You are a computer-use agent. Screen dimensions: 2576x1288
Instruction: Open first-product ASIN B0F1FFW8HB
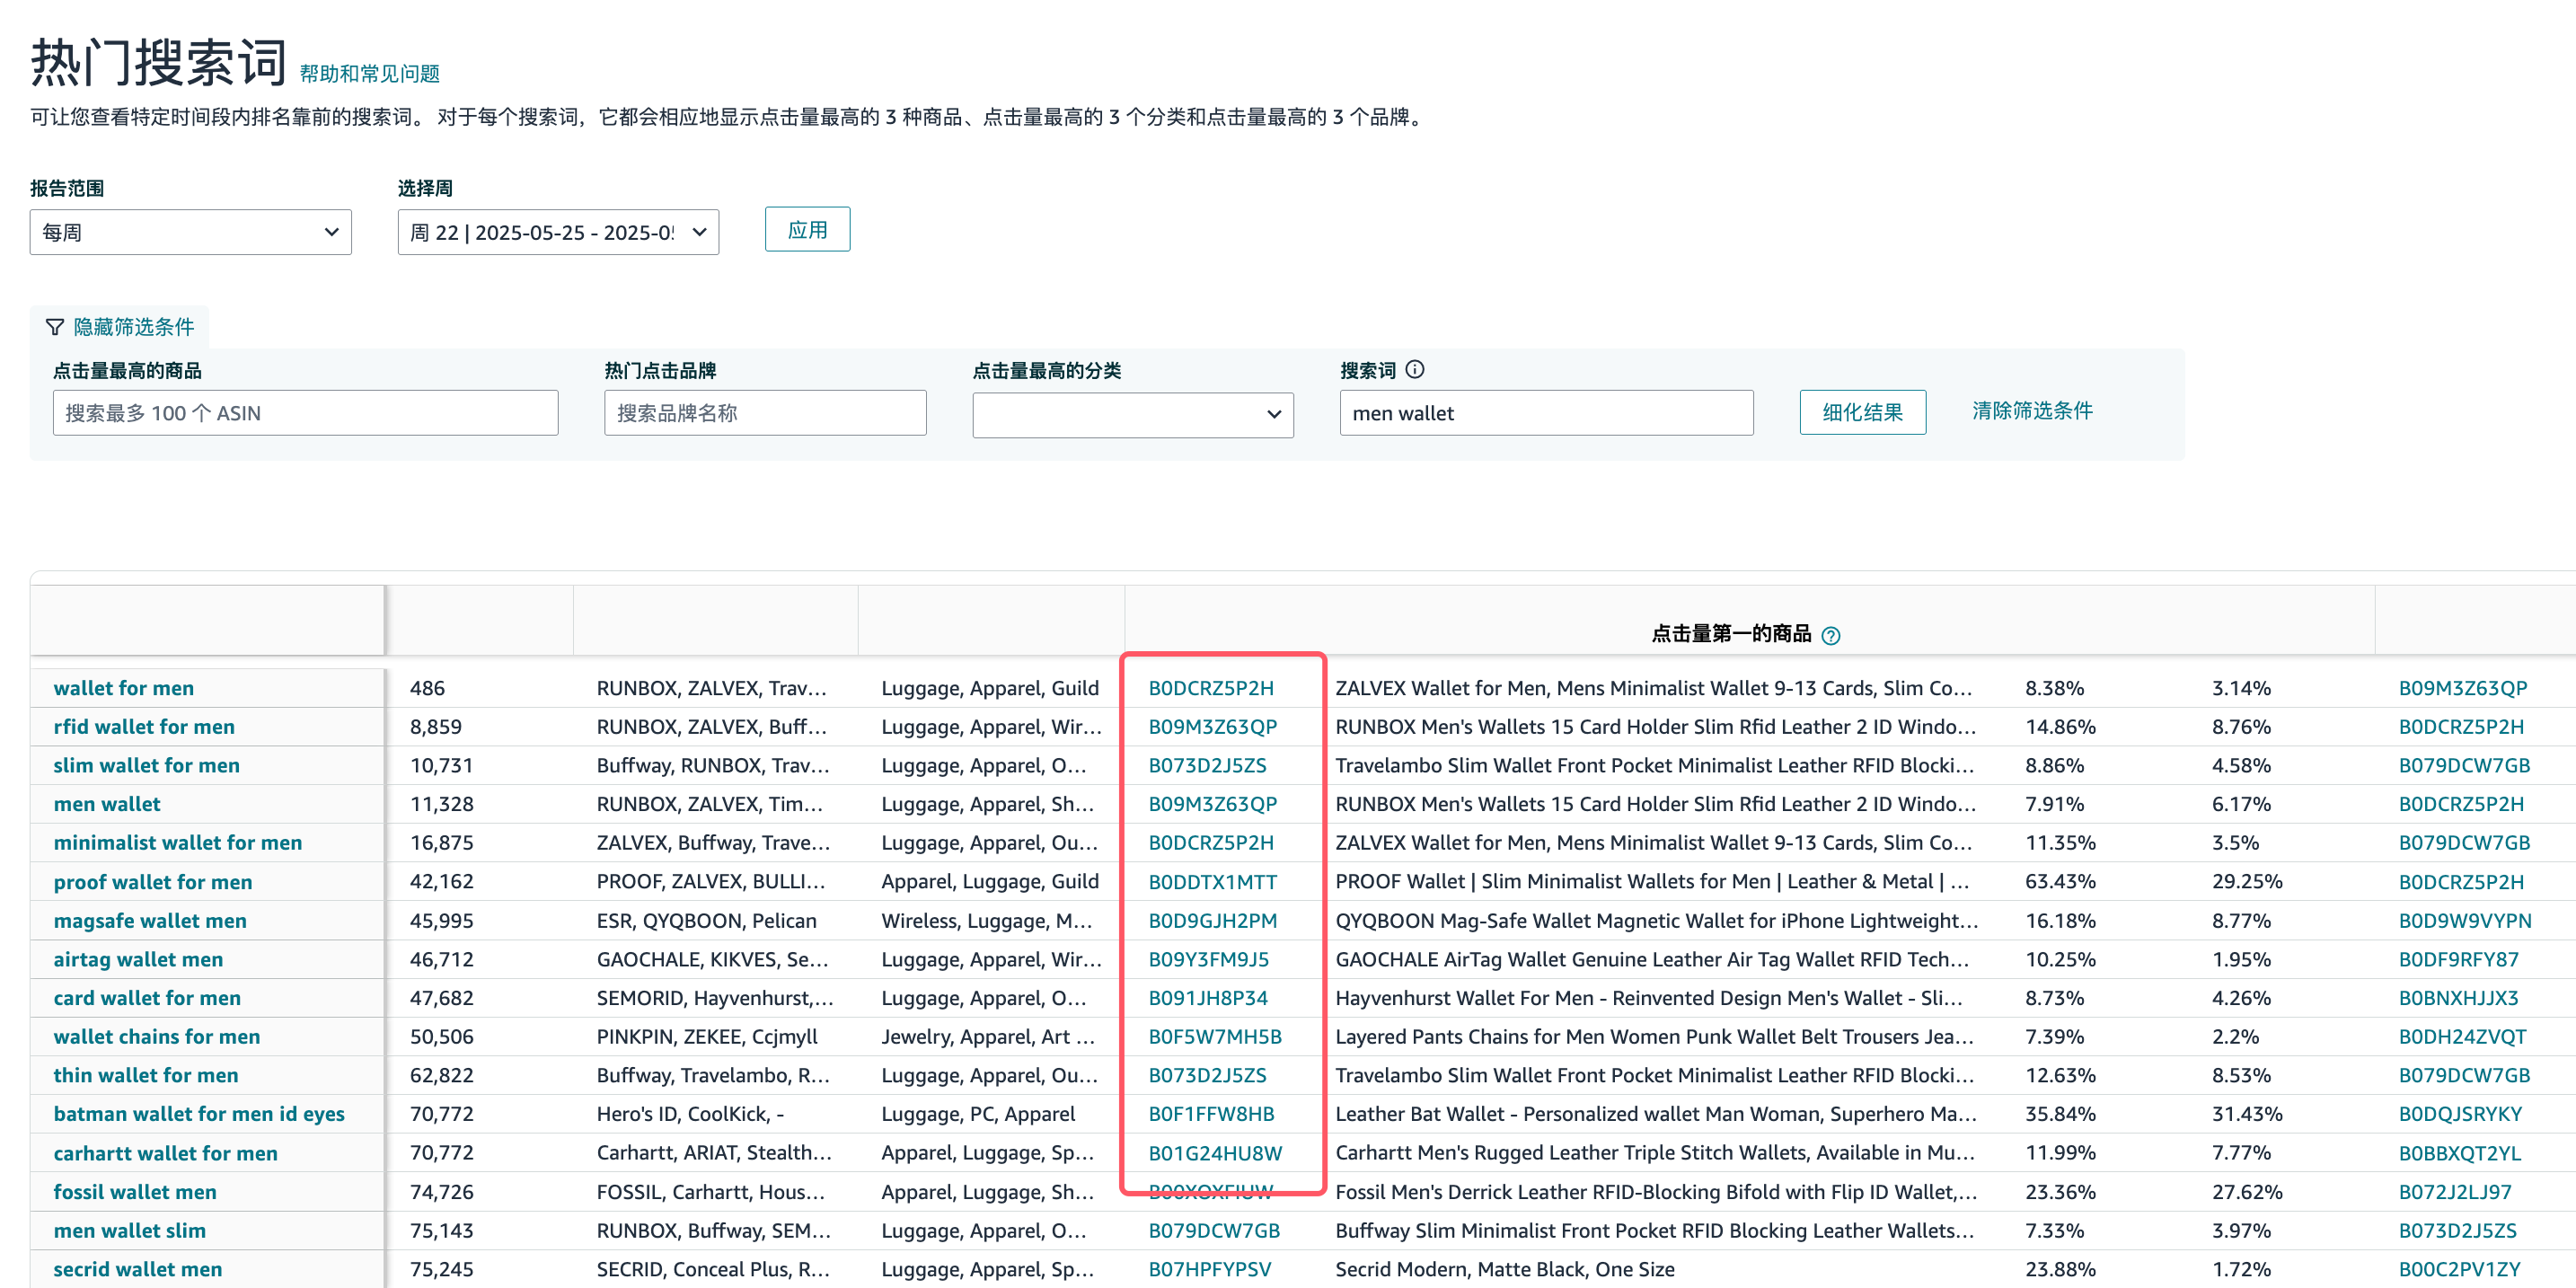click(x=1212, y=1114)
